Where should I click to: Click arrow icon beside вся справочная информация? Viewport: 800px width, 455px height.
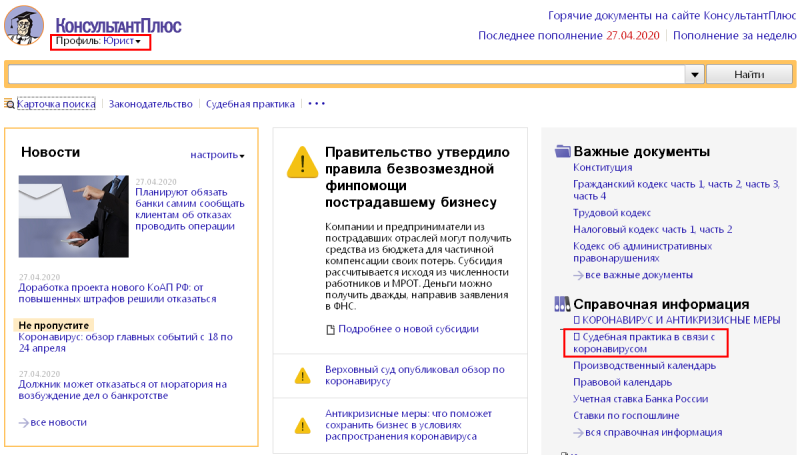pyautogui.click(x=578, y=433)
